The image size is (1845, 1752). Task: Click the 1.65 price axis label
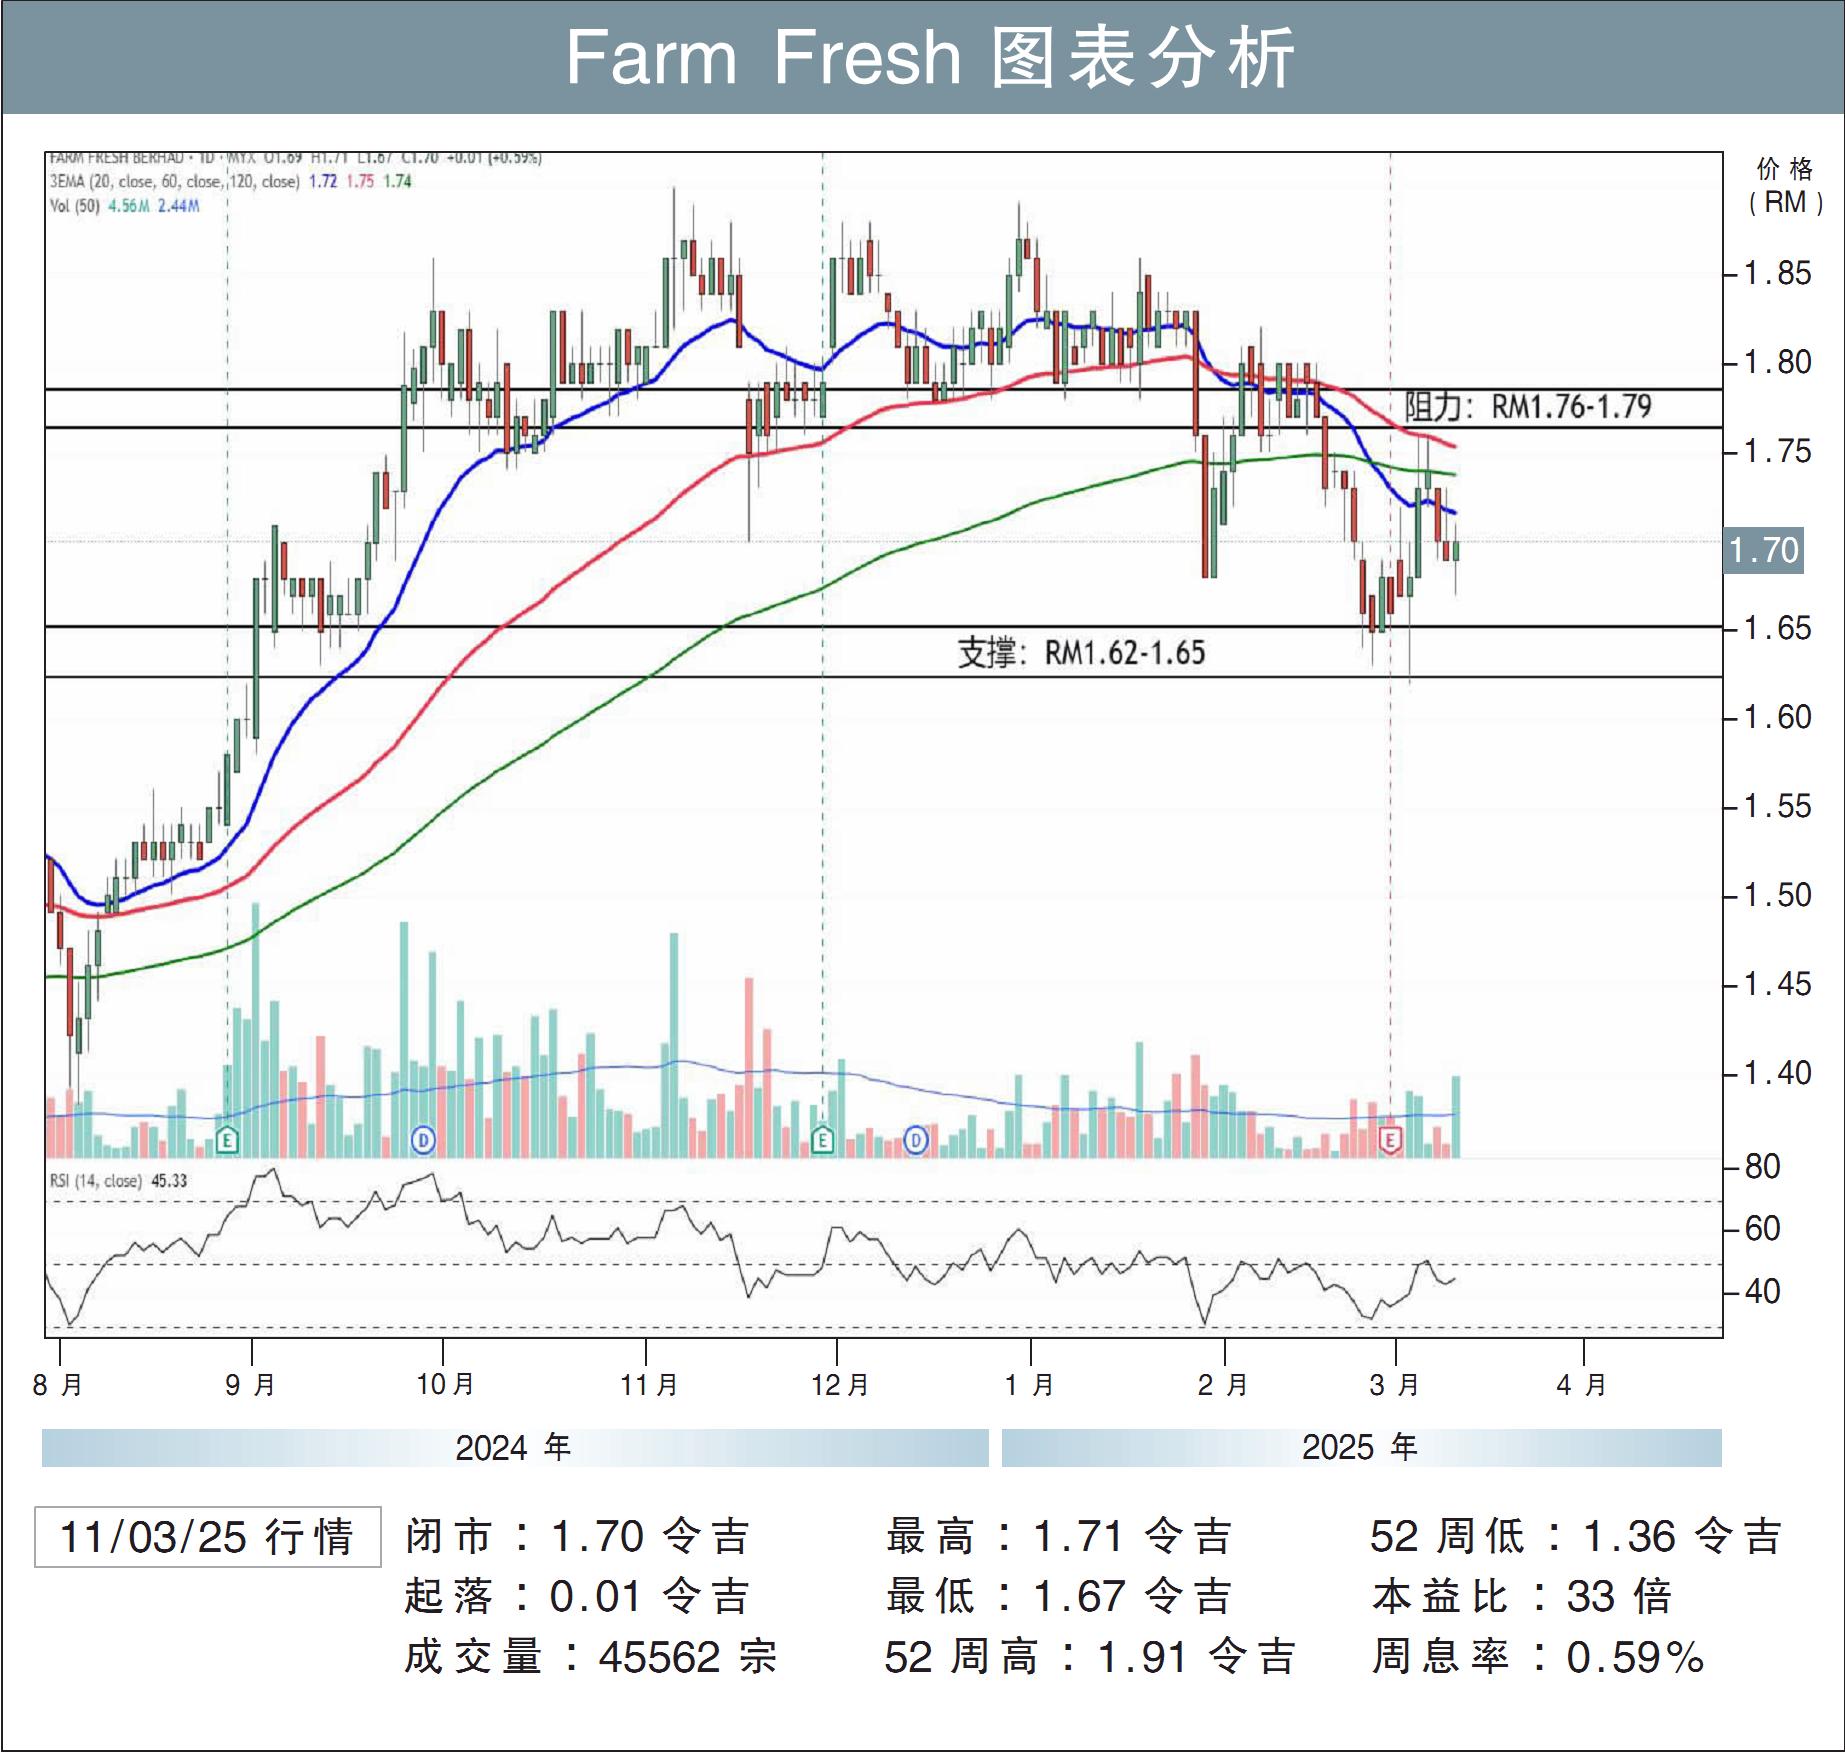(x=1778, y=628)
